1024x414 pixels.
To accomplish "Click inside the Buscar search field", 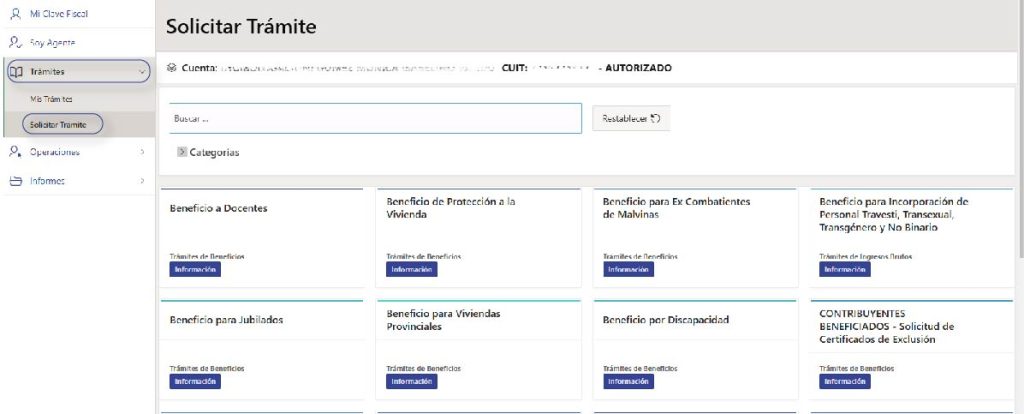I will click(x=375, y=118).
